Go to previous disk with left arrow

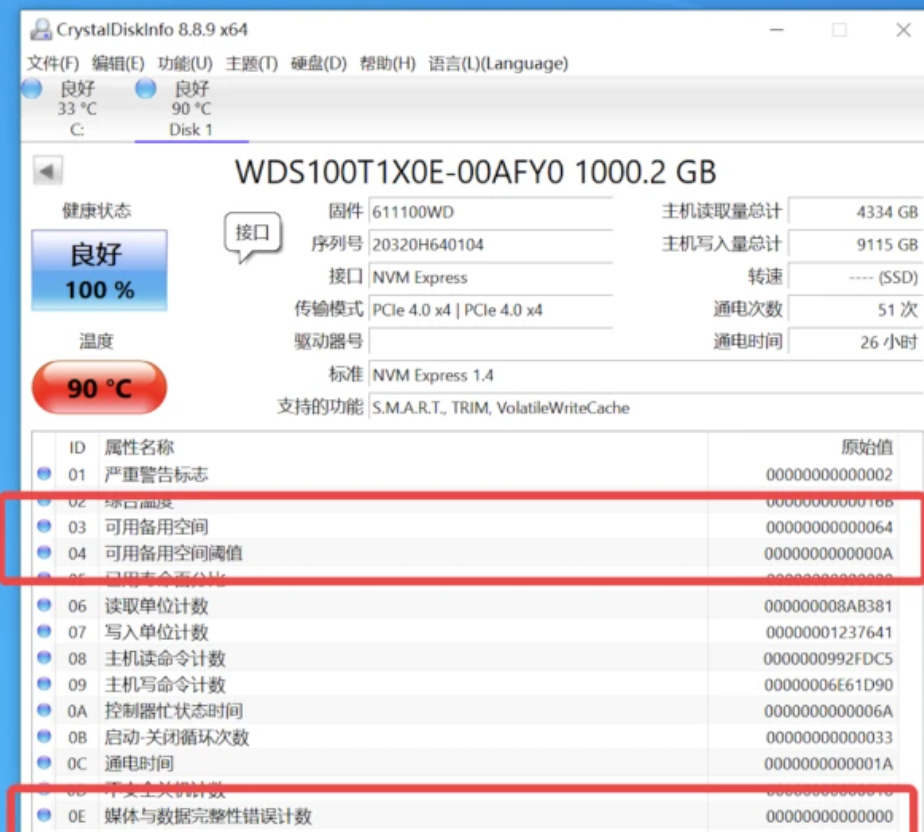click(48, 171)
